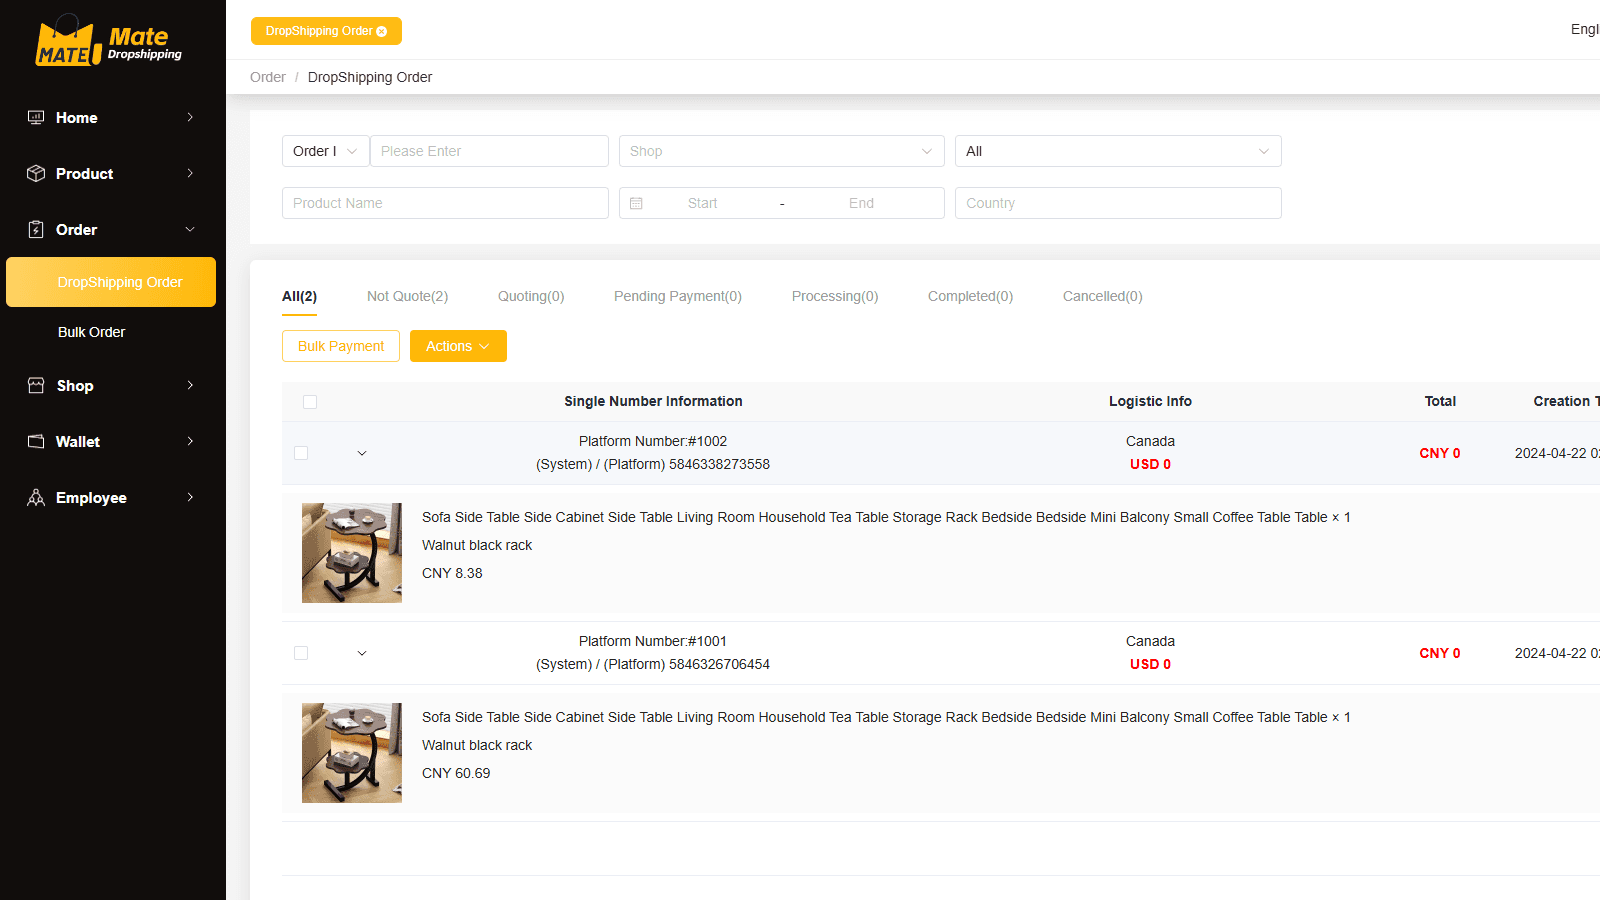1600x900 pixels.
Task: Click the calendar icon in date range field
Action: 636,203
